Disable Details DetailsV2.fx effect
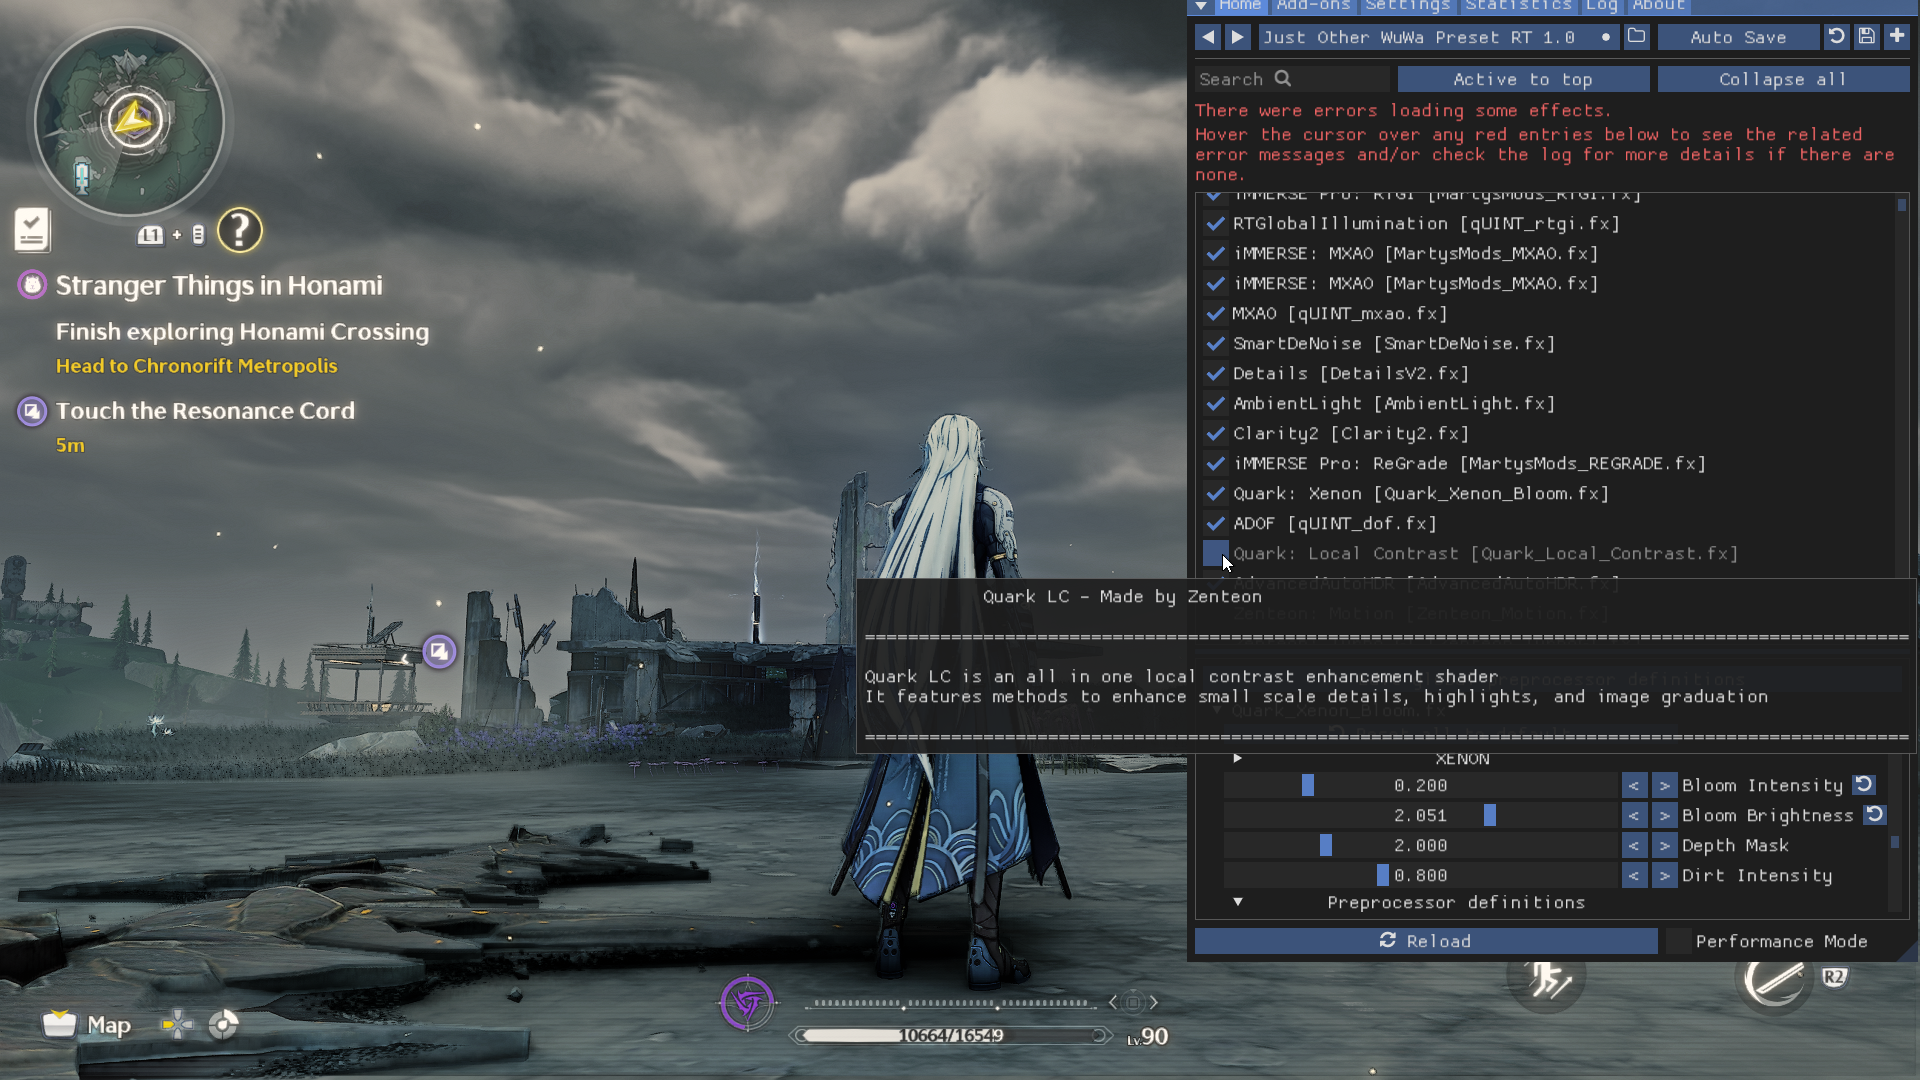This screenshot has height=1080, width=1920. [x=1215, y=373]
